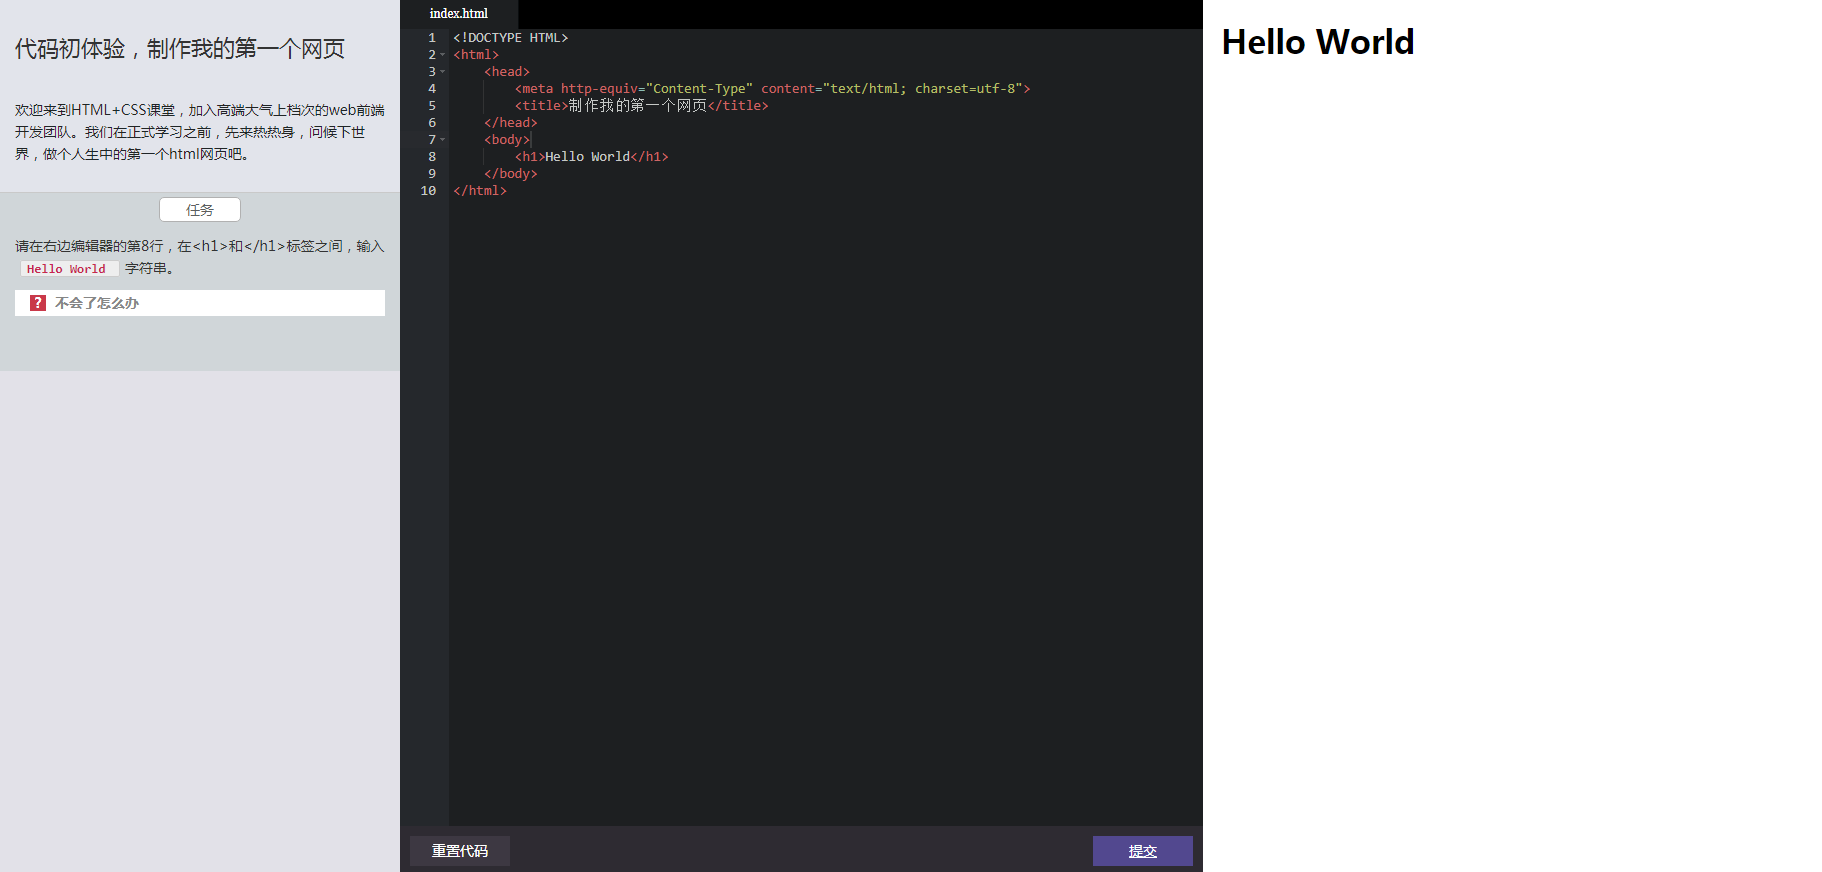Collapse the body section fold arrow on line 7
This screenshot has height=872, width=1822.
[x=443, y=140]
